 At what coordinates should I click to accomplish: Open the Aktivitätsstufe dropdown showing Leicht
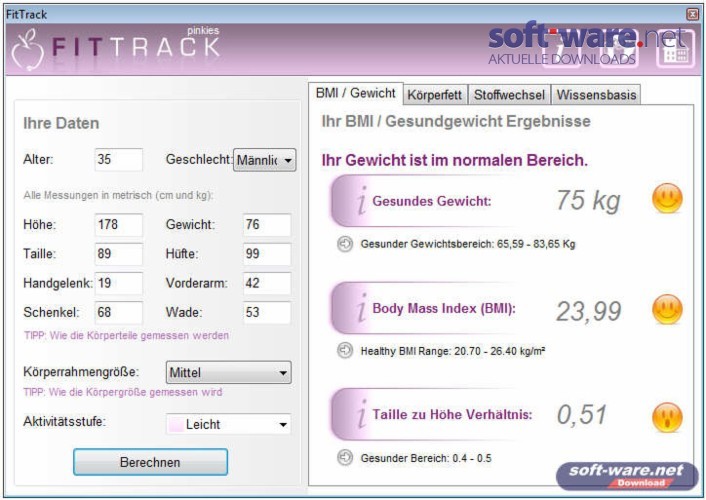tap(228, 424)
